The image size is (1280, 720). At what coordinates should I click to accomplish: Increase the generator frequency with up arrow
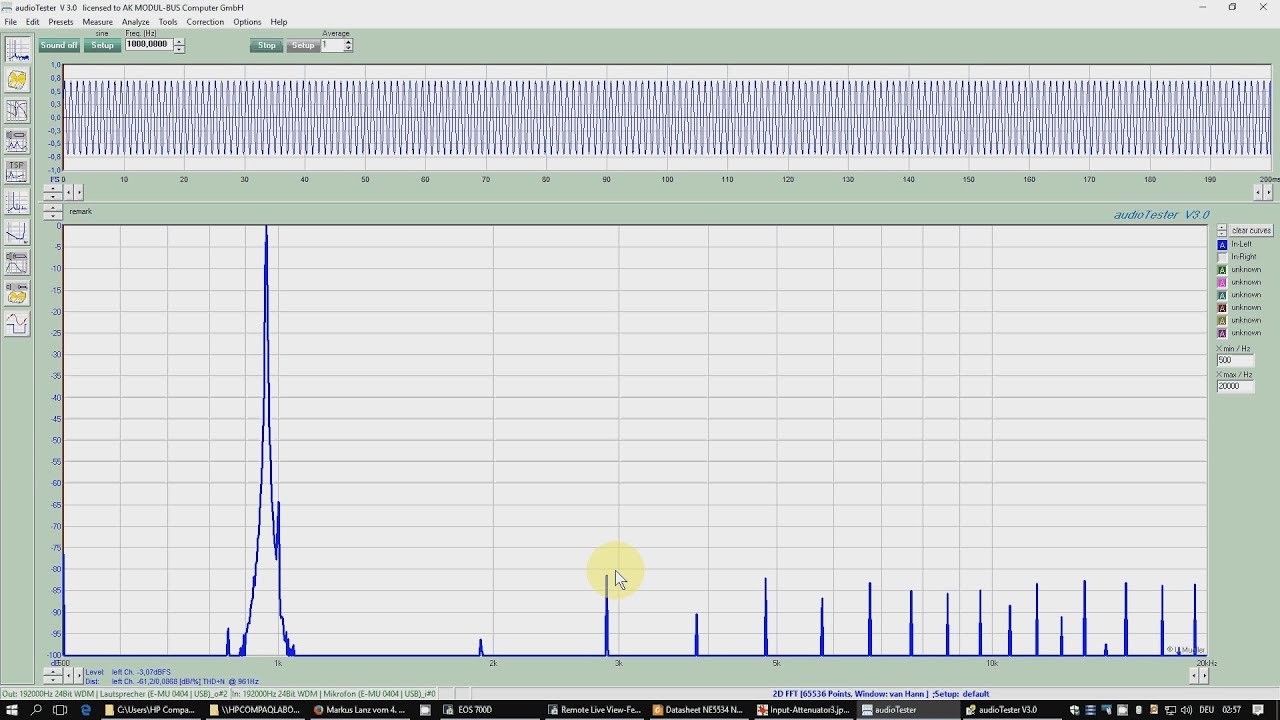179,41
